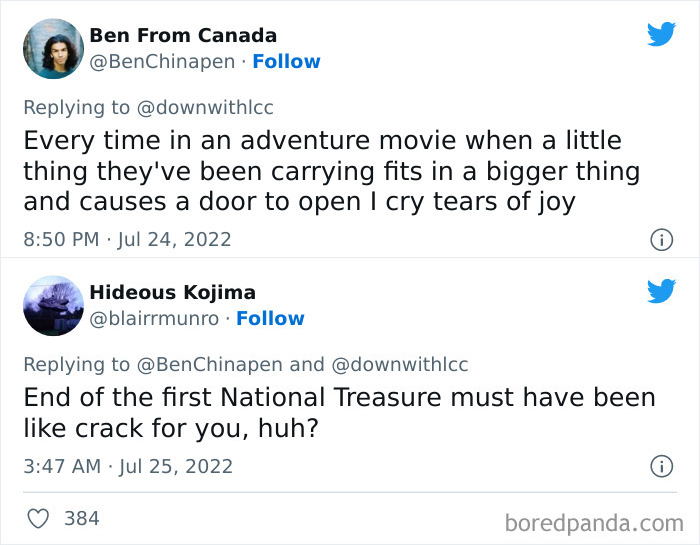The image size is (700, 545).
Task: Follow @blairrmunro
Action: [270, 318]
